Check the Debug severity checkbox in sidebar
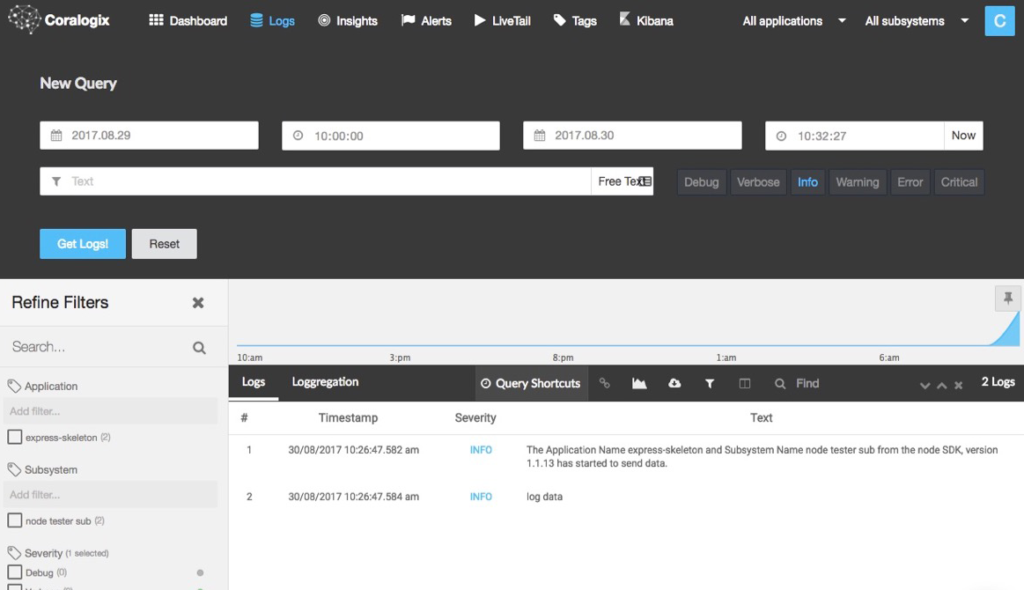The height and width of the screenshot is (590, 1024). pyautogui.click(x=14, y=572)
